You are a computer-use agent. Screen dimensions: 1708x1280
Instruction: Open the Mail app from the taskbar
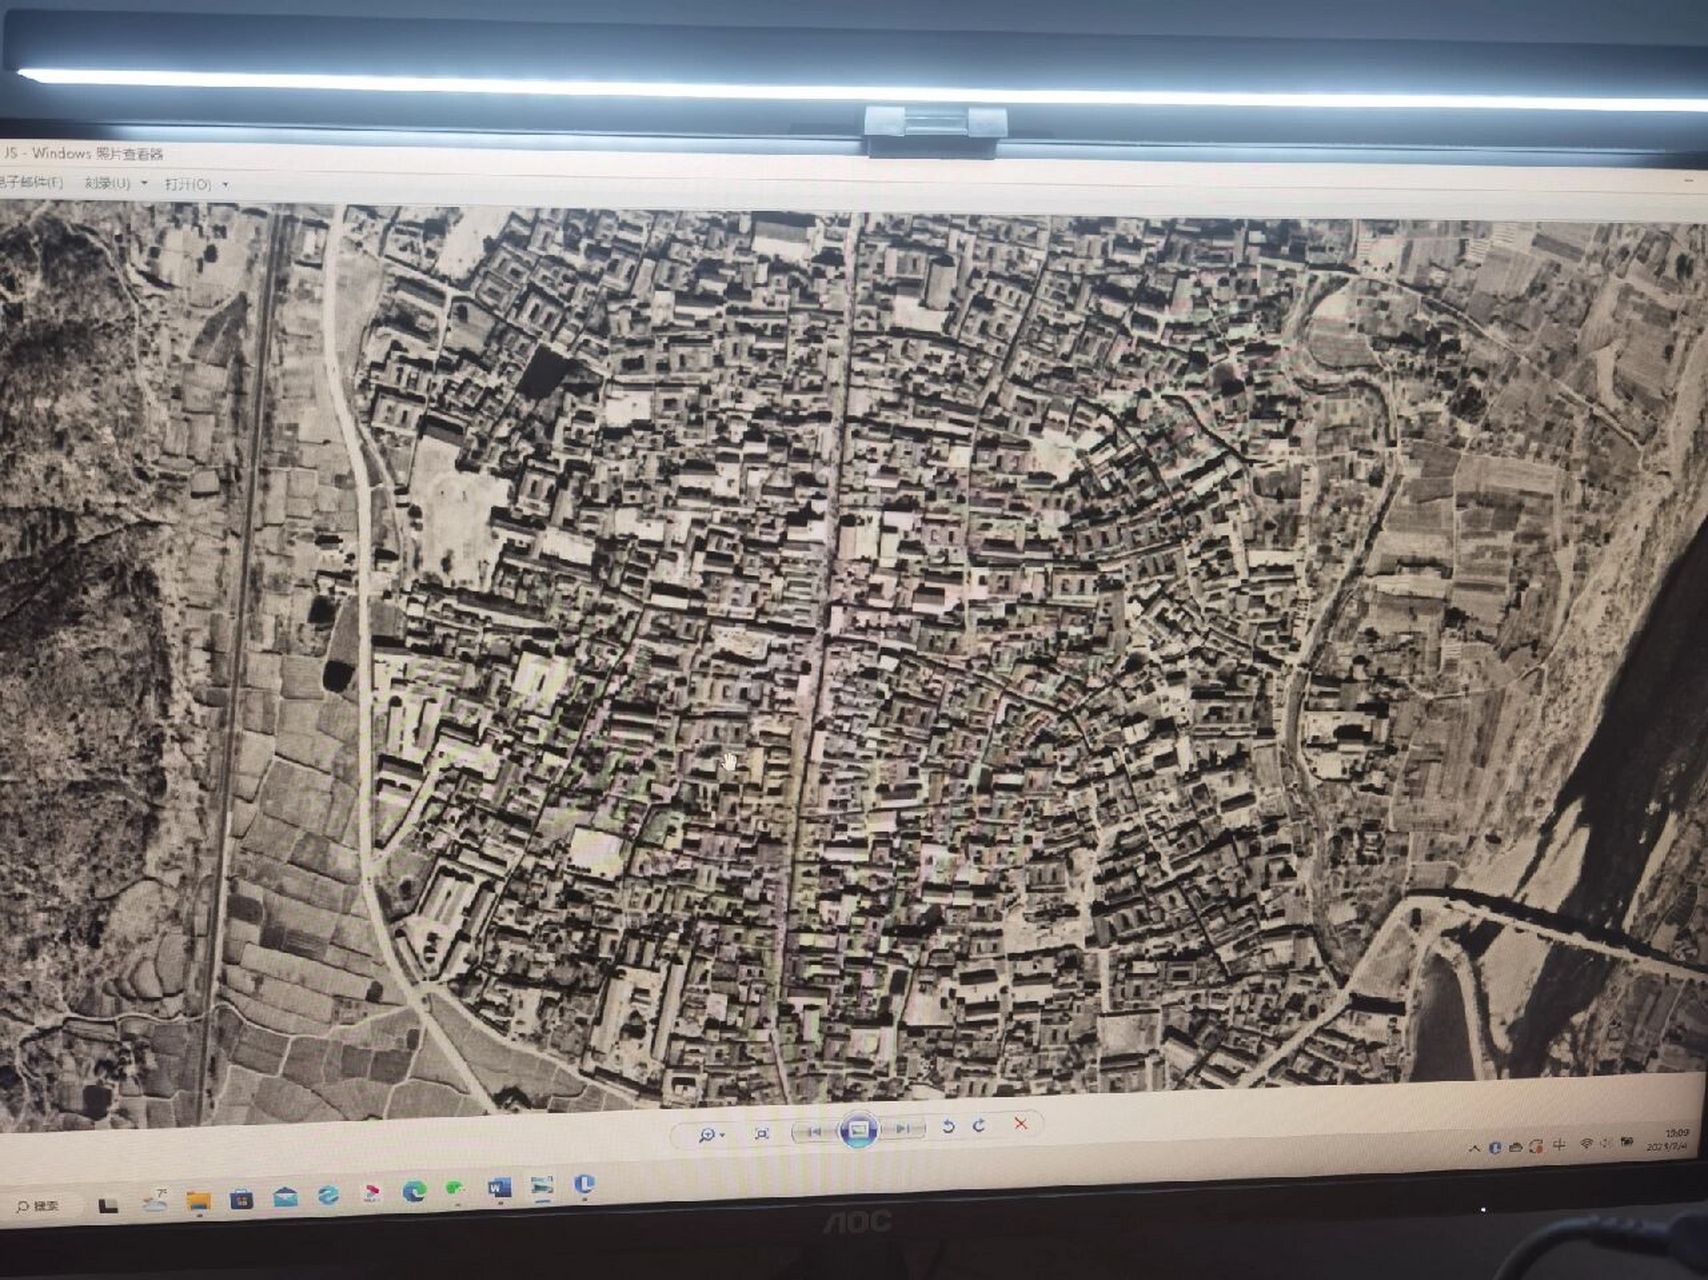tap(285, 1197)
